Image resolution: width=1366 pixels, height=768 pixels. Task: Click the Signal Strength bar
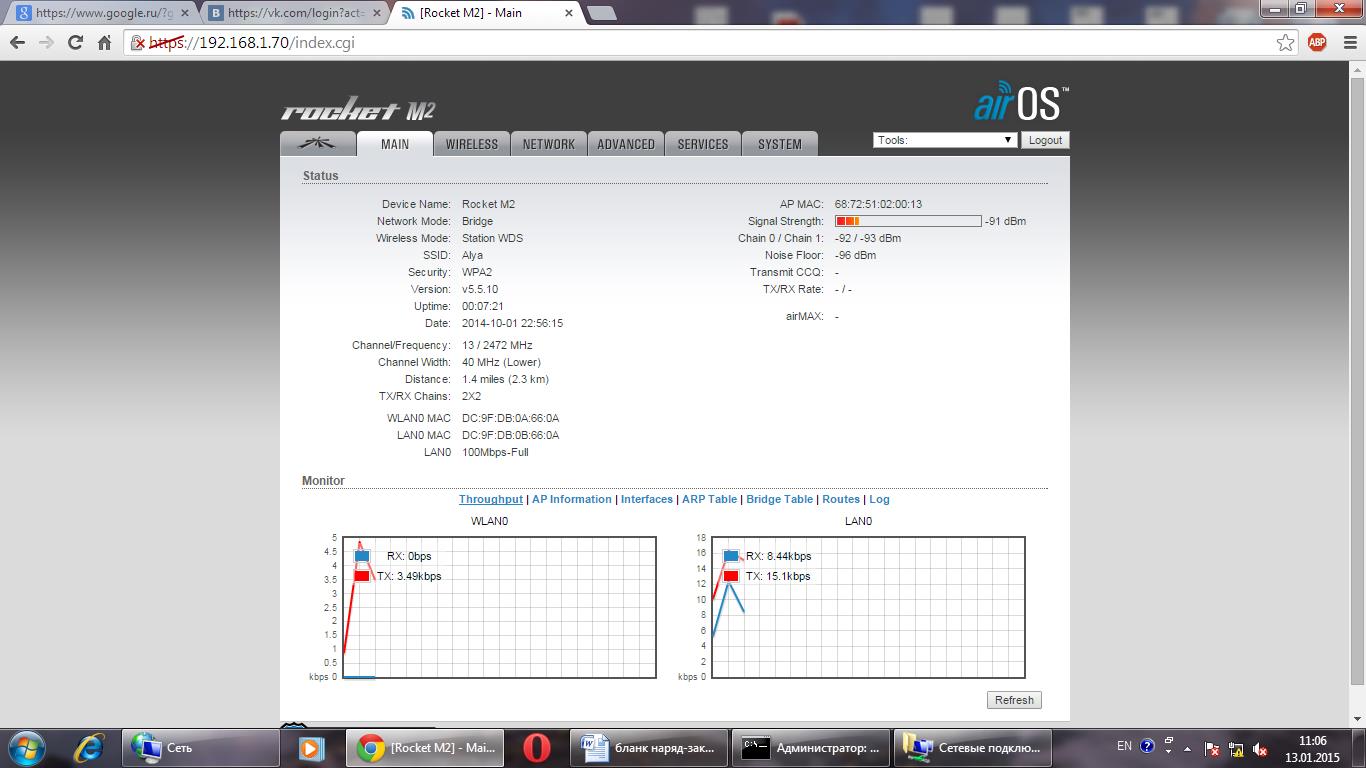click(908, 221)
